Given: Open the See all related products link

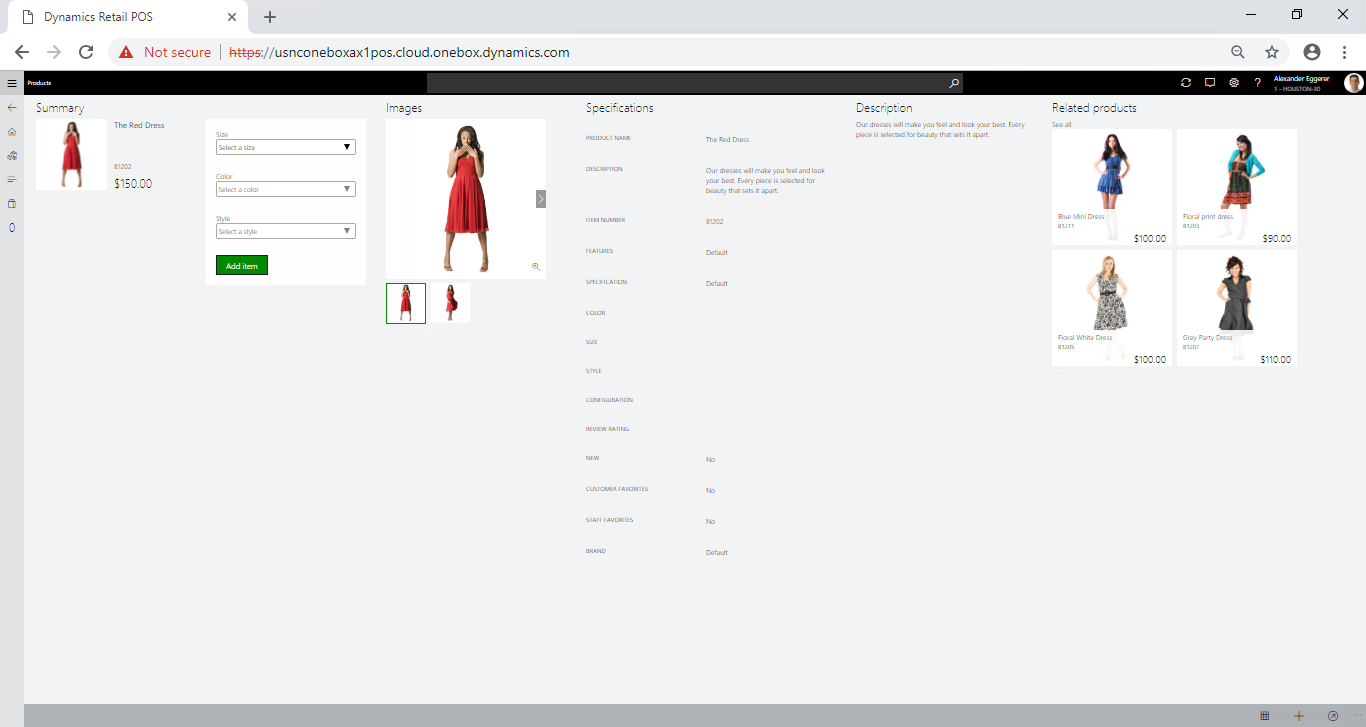Looking at the screenshot, I should 1060,124.
